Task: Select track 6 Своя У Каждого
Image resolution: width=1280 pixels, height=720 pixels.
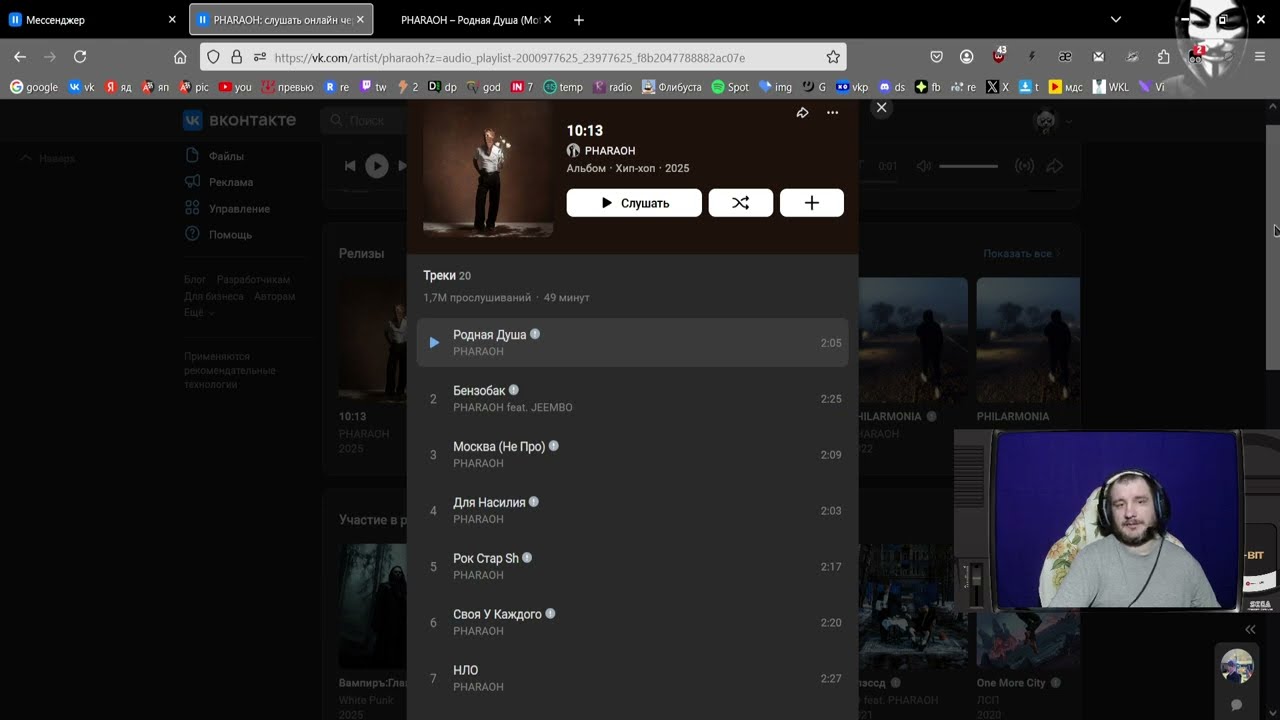Action: click(x=632, y=623)
